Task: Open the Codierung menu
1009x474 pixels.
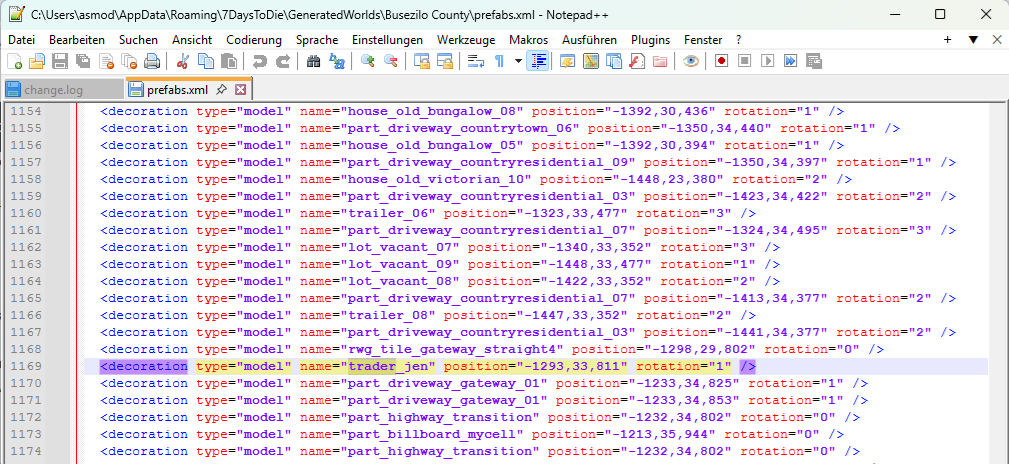Action: [254, 39]
